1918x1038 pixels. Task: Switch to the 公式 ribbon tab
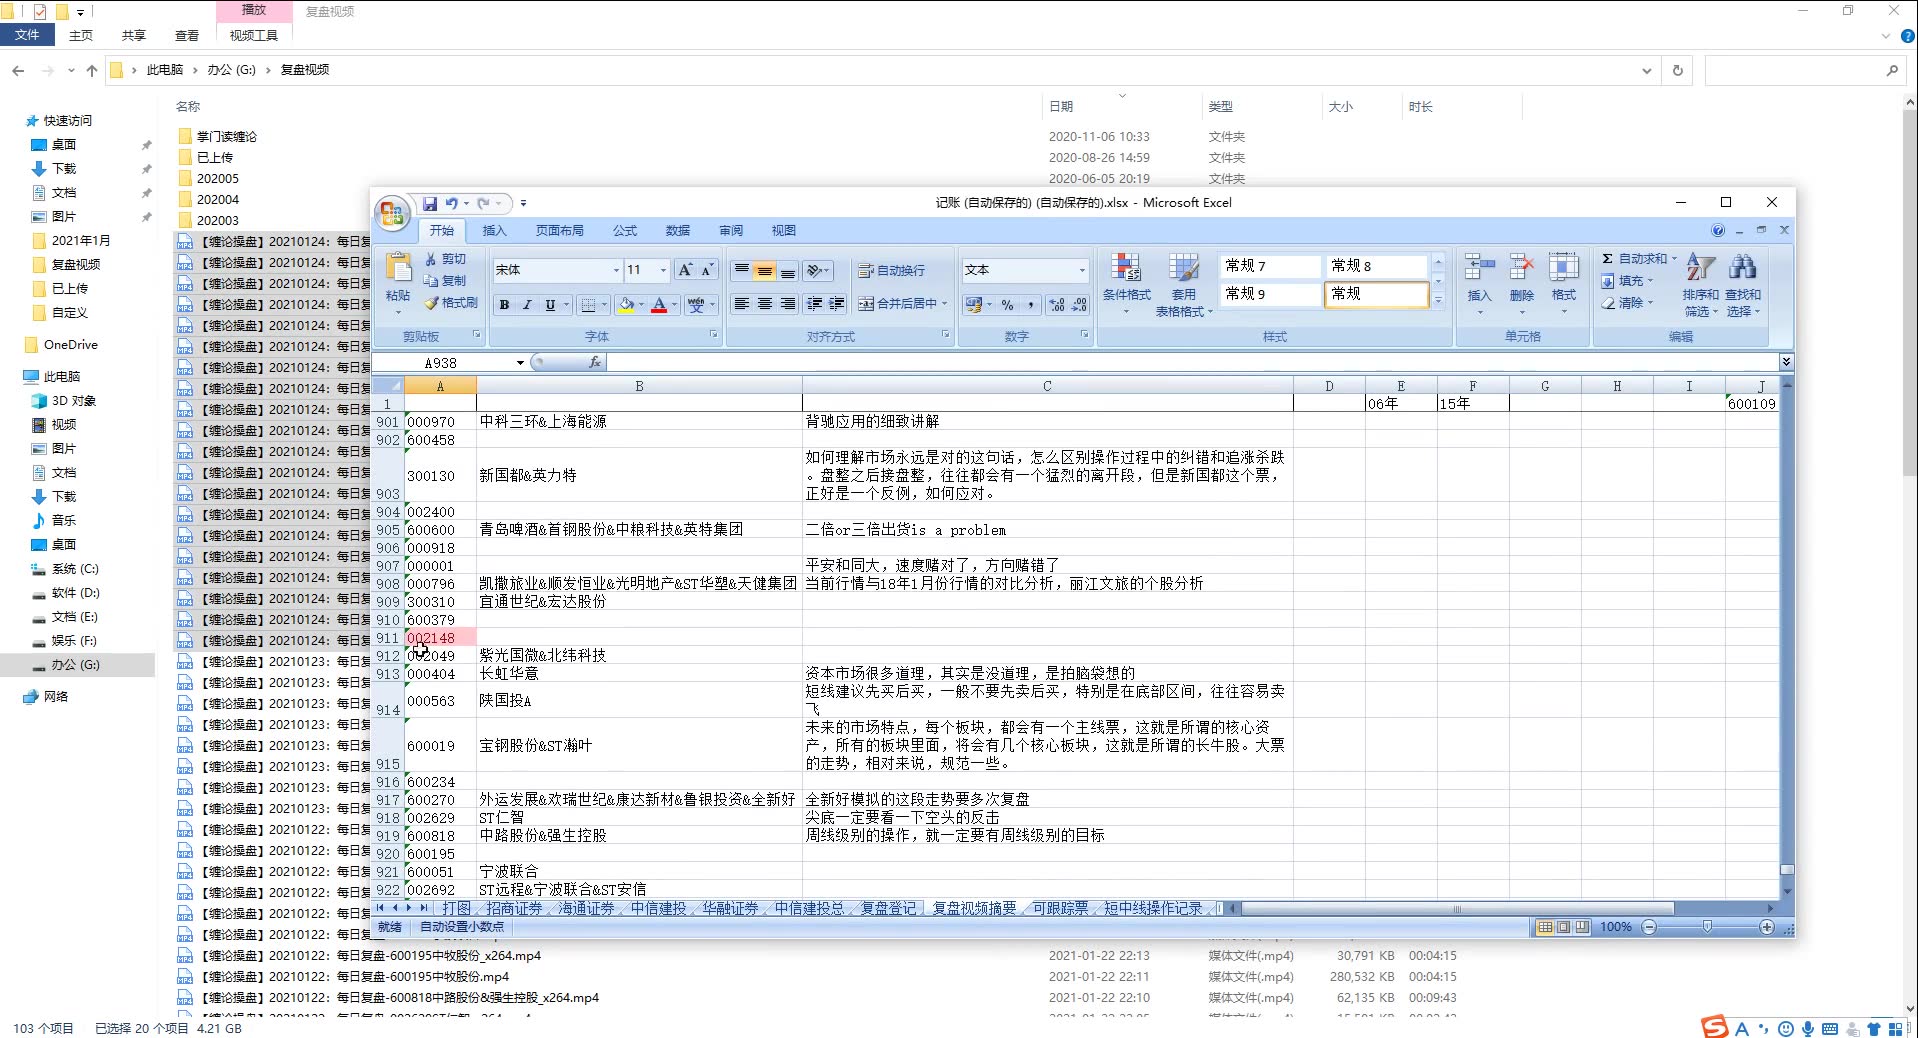(625, 231)
